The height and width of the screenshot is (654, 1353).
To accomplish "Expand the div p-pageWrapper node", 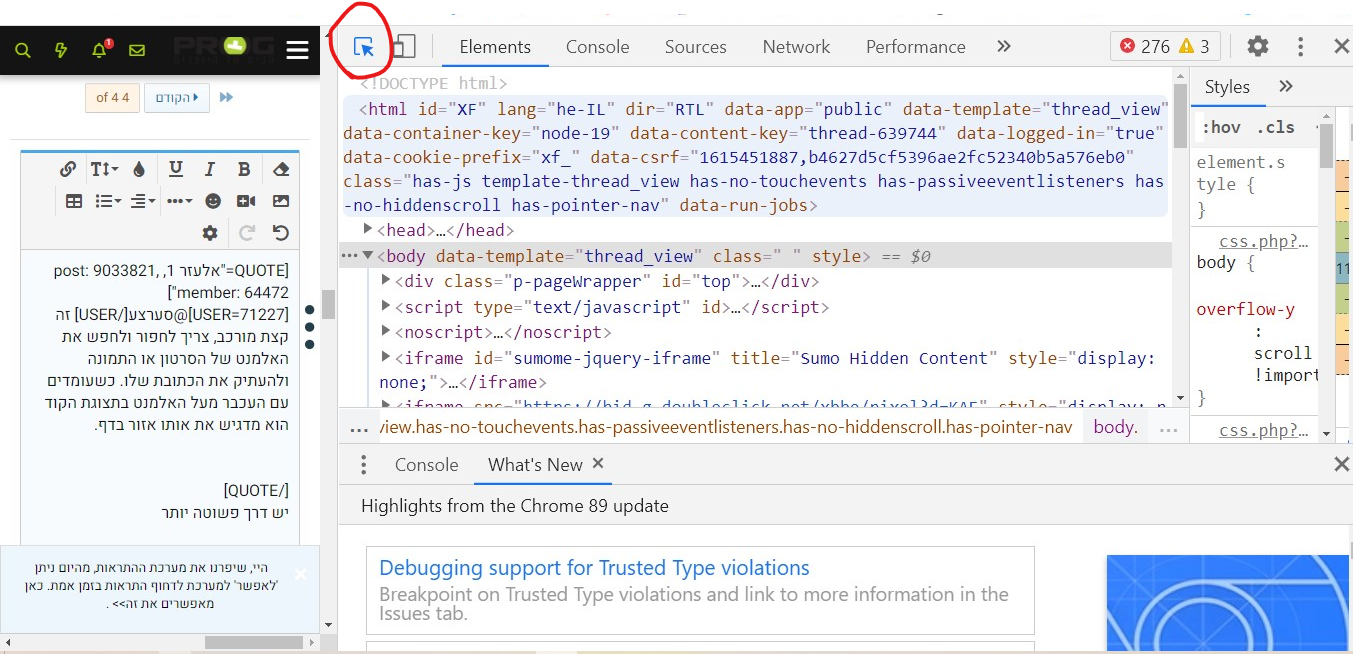I will coord(387,281).
